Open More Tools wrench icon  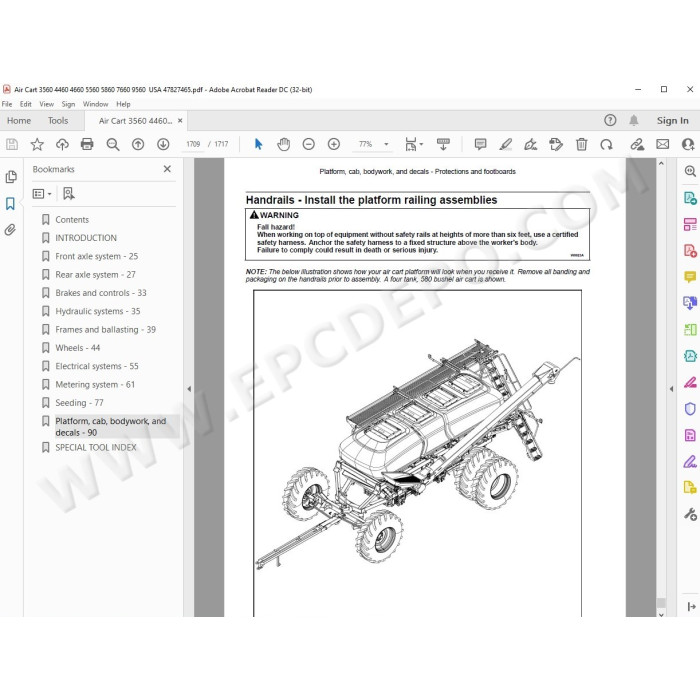(690, 514)
